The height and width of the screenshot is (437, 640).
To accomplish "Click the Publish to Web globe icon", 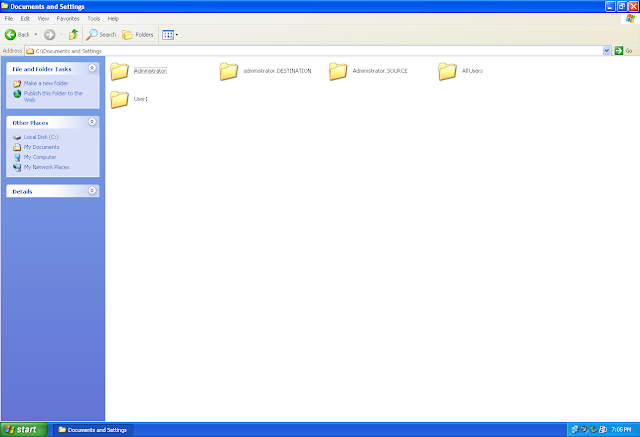I will coord(17,94).
